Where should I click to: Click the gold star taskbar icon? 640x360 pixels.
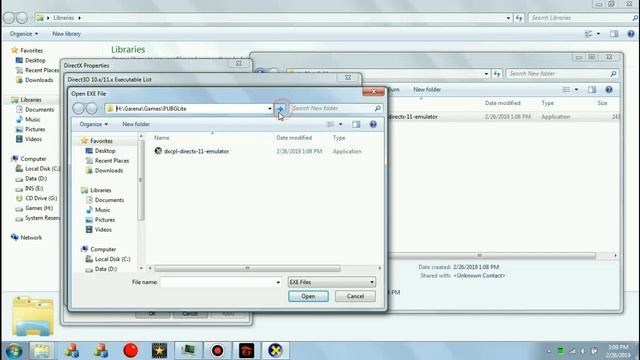159,351
